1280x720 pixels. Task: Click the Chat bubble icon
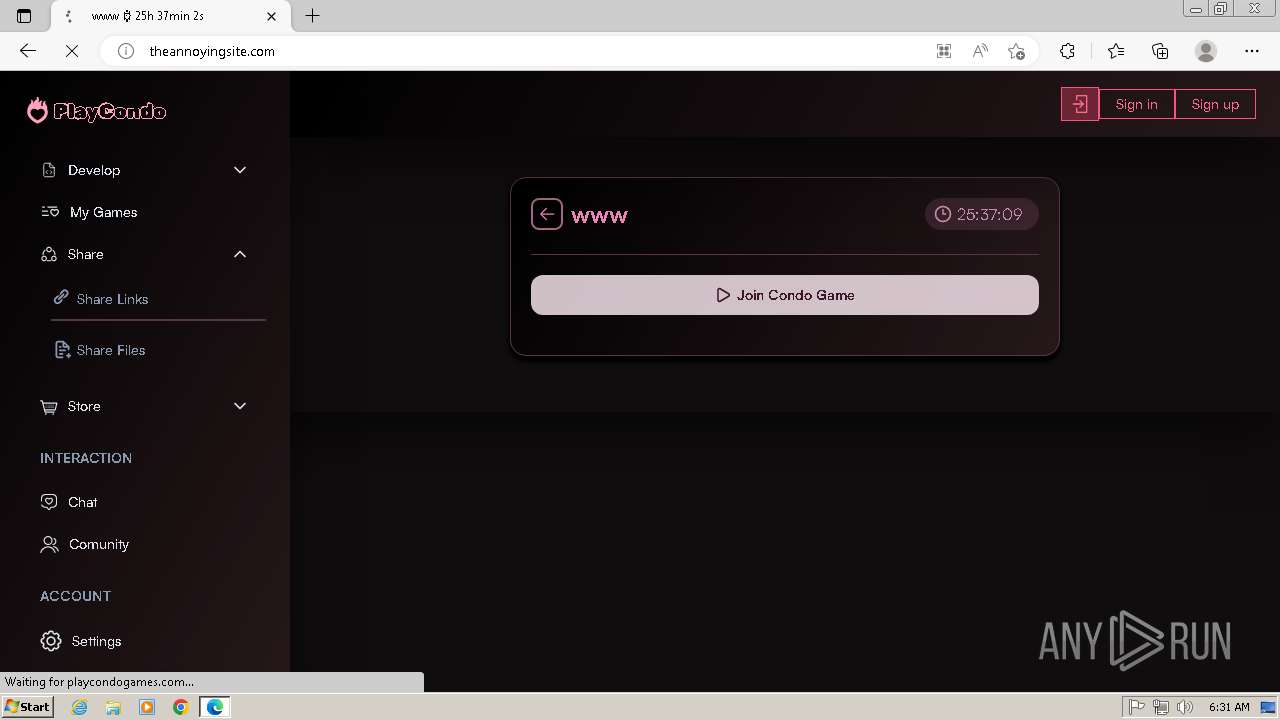tap(49, 502)
